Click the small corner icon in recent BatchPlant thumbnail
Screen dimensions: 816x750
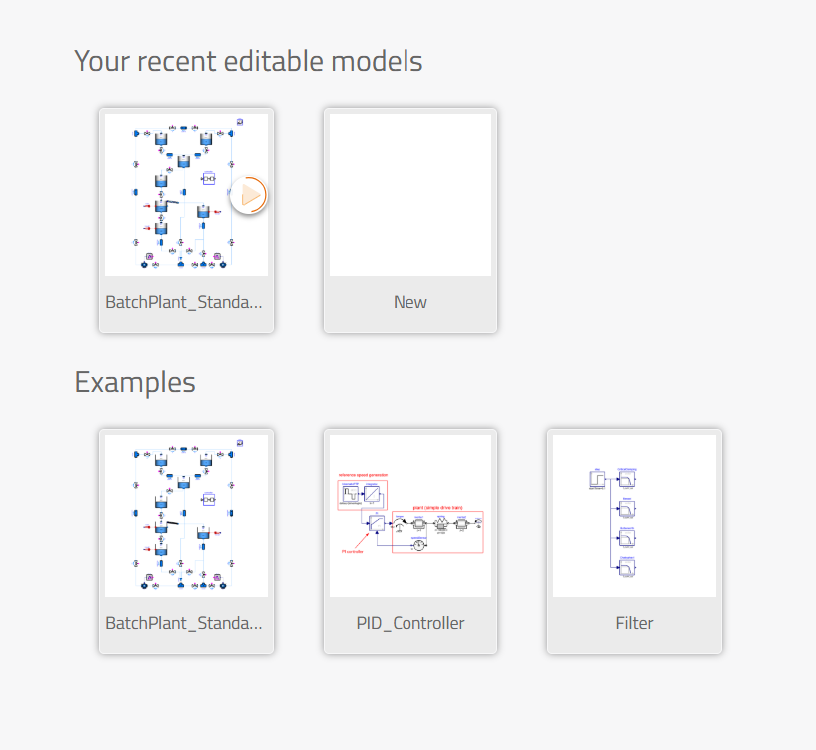pyautogui.click(x=240, y=122)
